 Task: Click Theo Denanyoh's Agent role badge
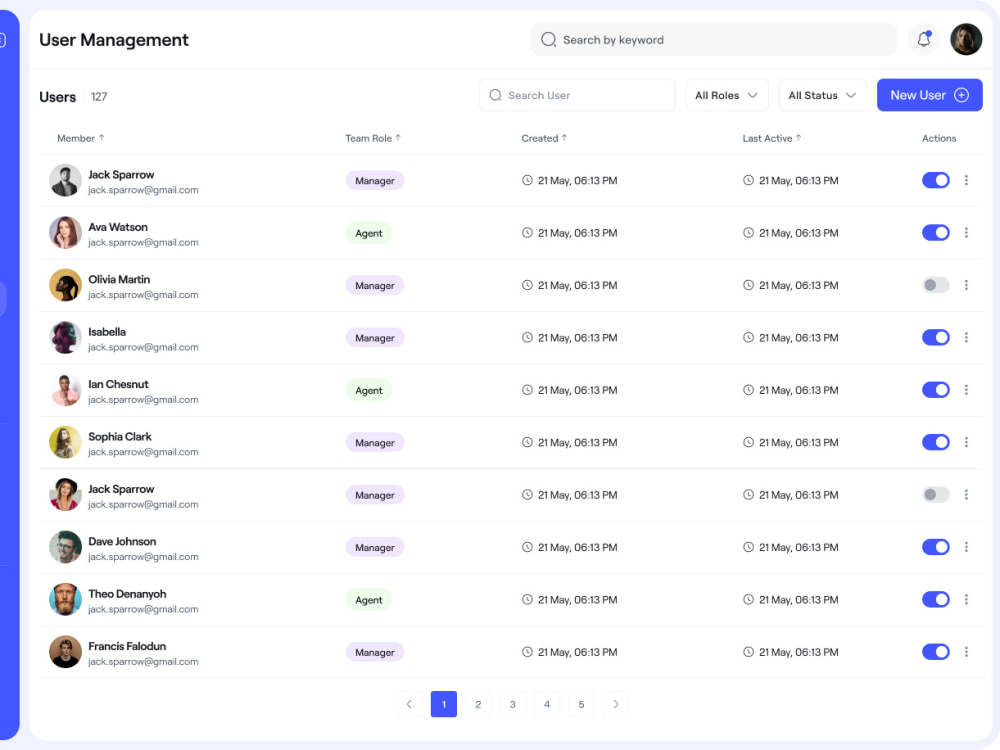pyautogui.click(x=369, y=600)
